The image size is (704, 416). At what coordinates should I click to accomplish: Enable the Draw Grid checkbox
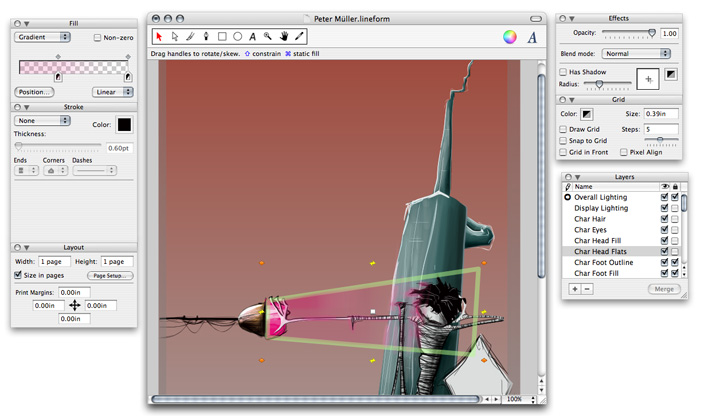click(x=563, y=129)
